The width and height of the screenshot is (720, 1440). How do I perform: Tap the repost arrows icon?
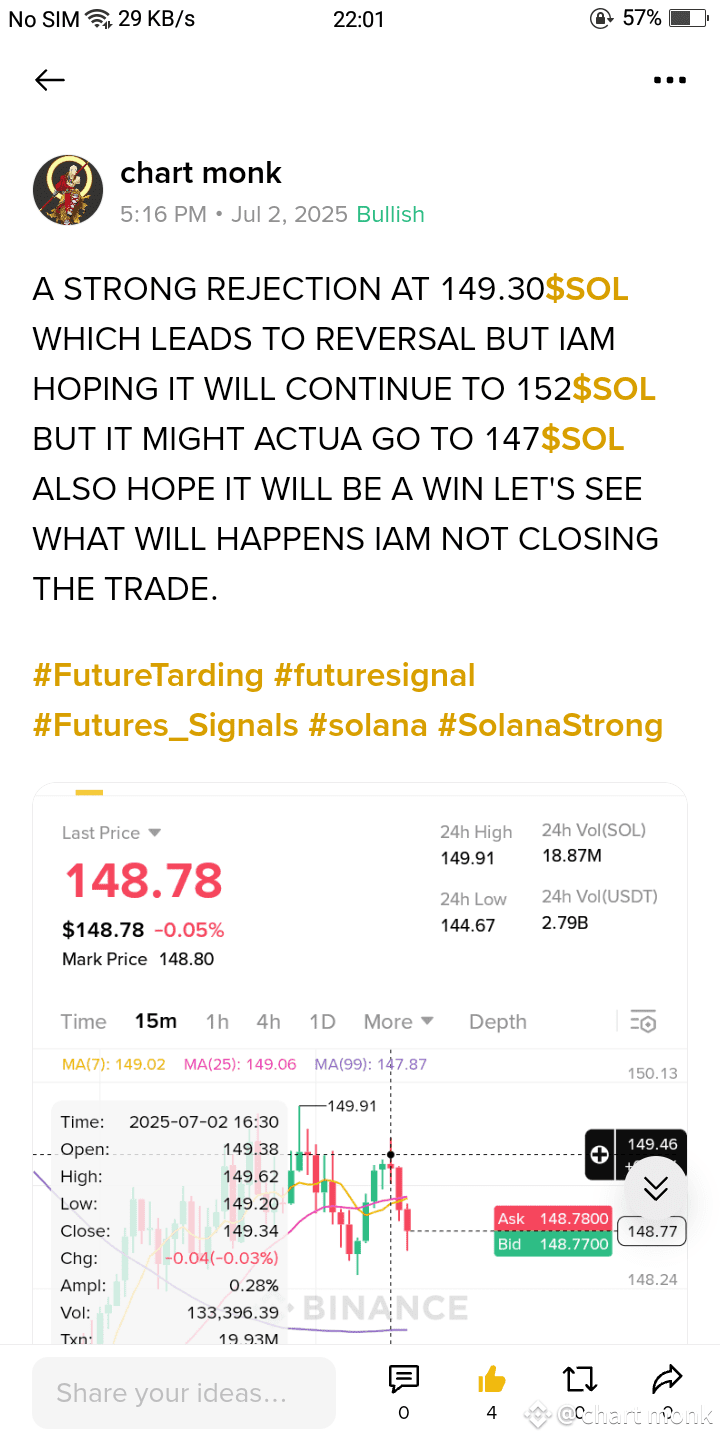pos(580,1380)
